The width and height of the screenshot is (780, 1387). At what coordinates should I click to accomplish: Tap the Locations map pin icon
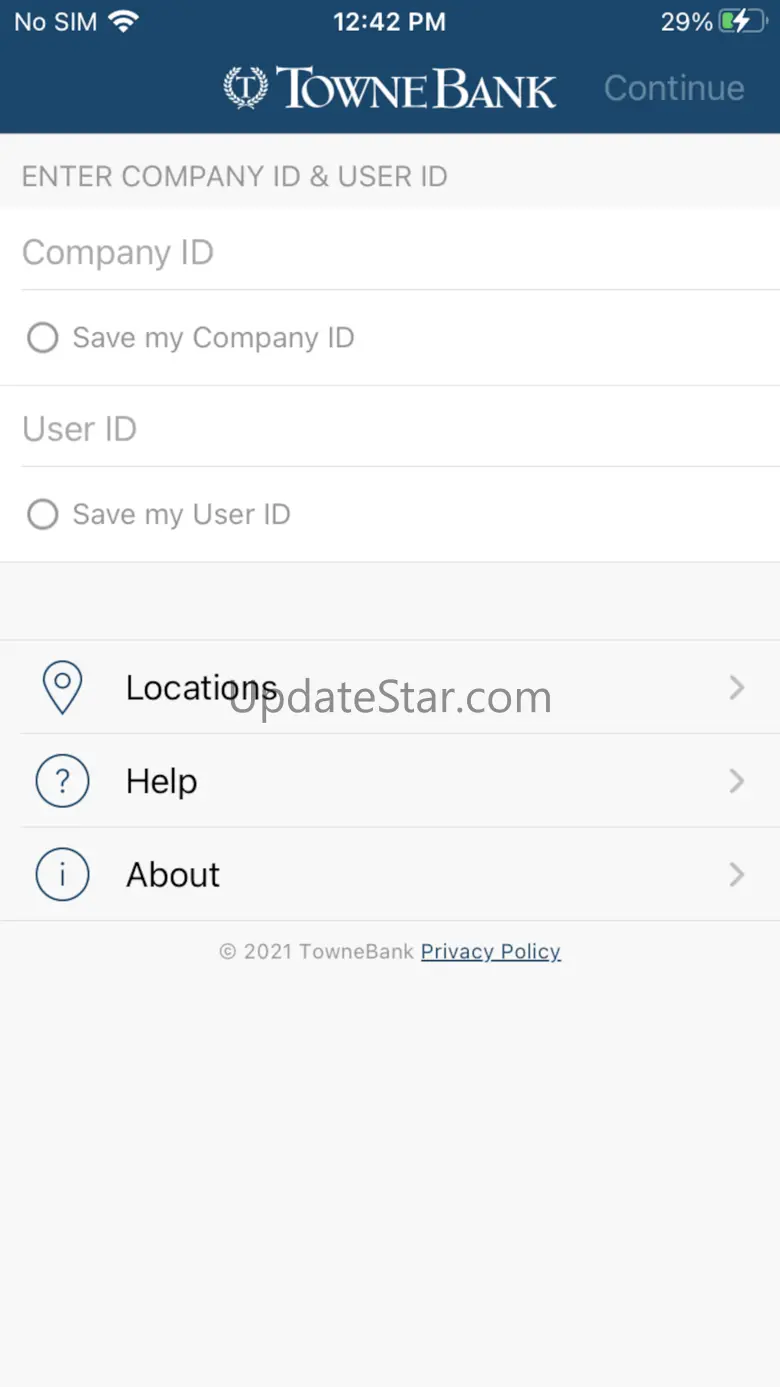pyautogui.click(x=62, y=687)
